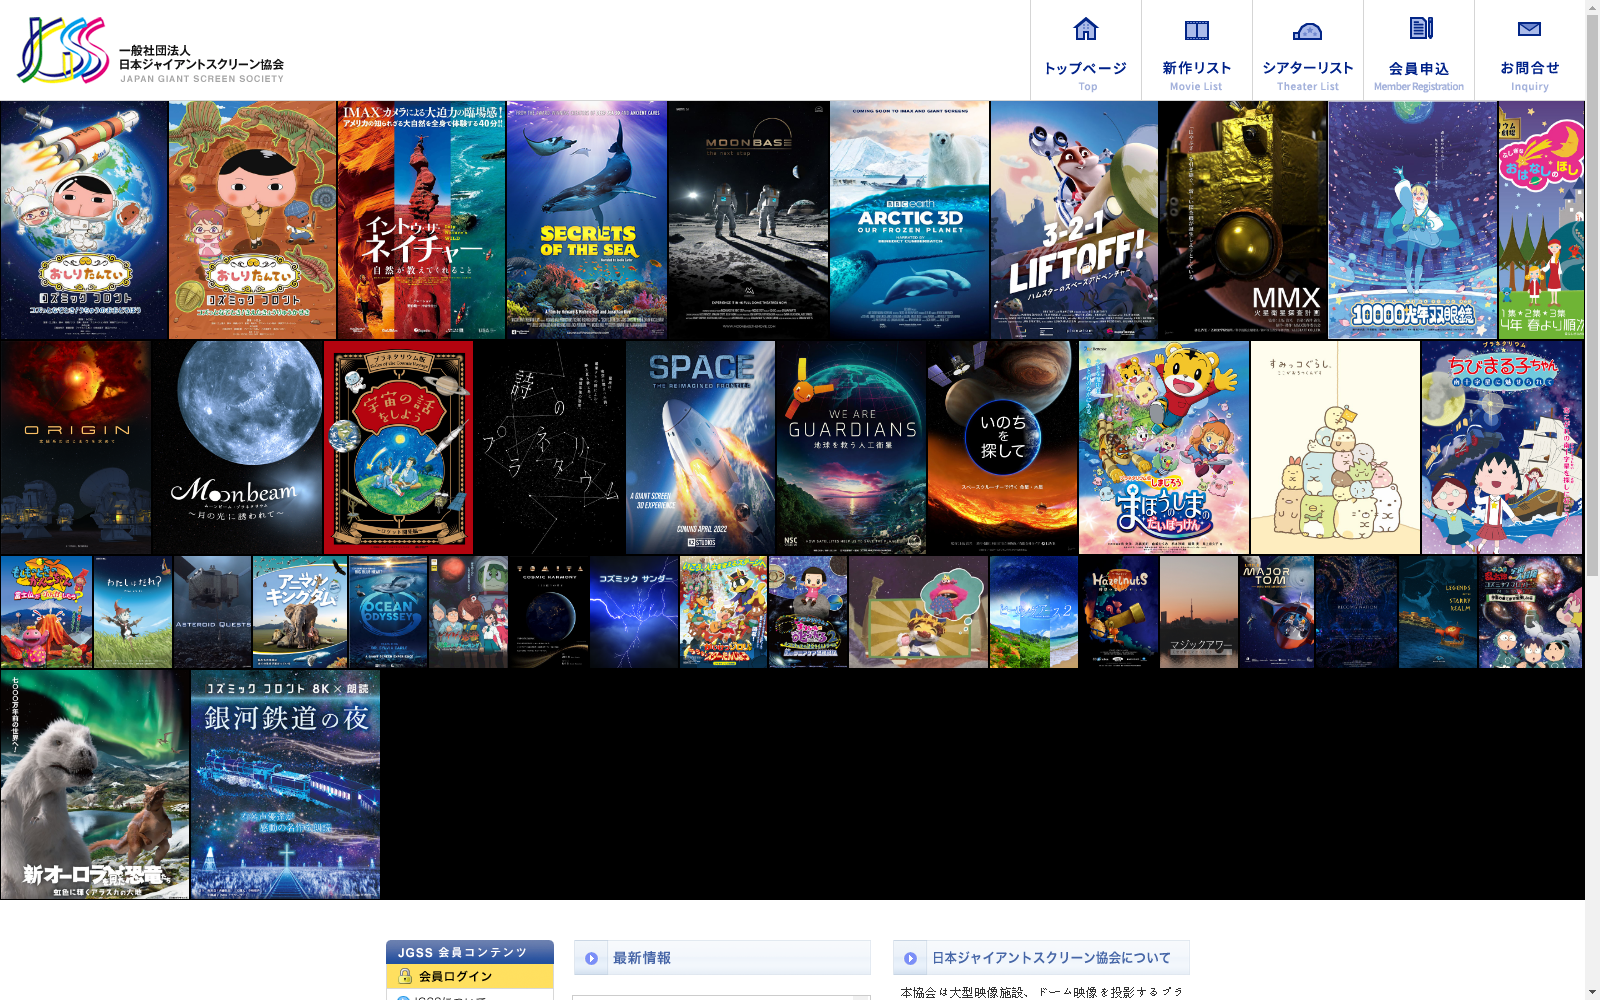Image resolution: width=1600 pixels, height=1000 pixels.
Task: Open Arctic 3D Our Frozen Planet poster
Action: pos(910,220)
